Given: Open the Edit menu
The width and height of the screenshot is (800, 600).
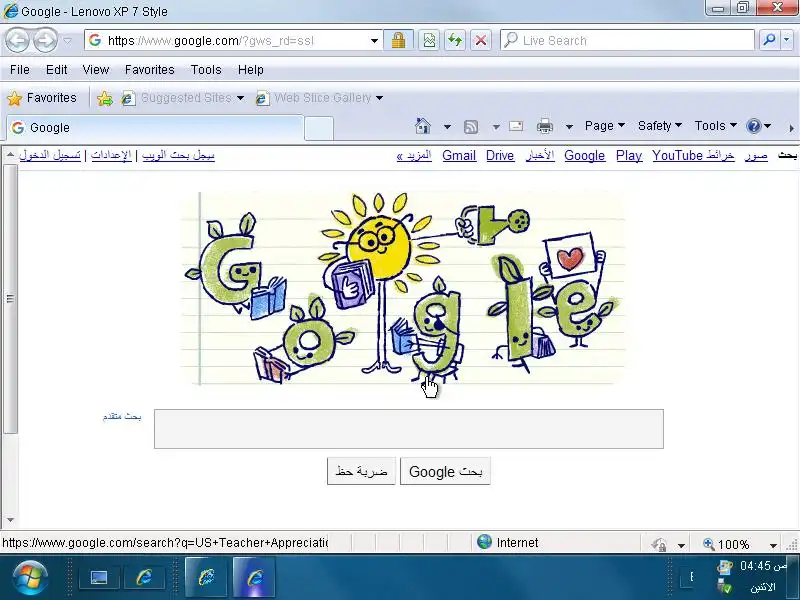Looking at the screenshot, I should tap(57, 70).
